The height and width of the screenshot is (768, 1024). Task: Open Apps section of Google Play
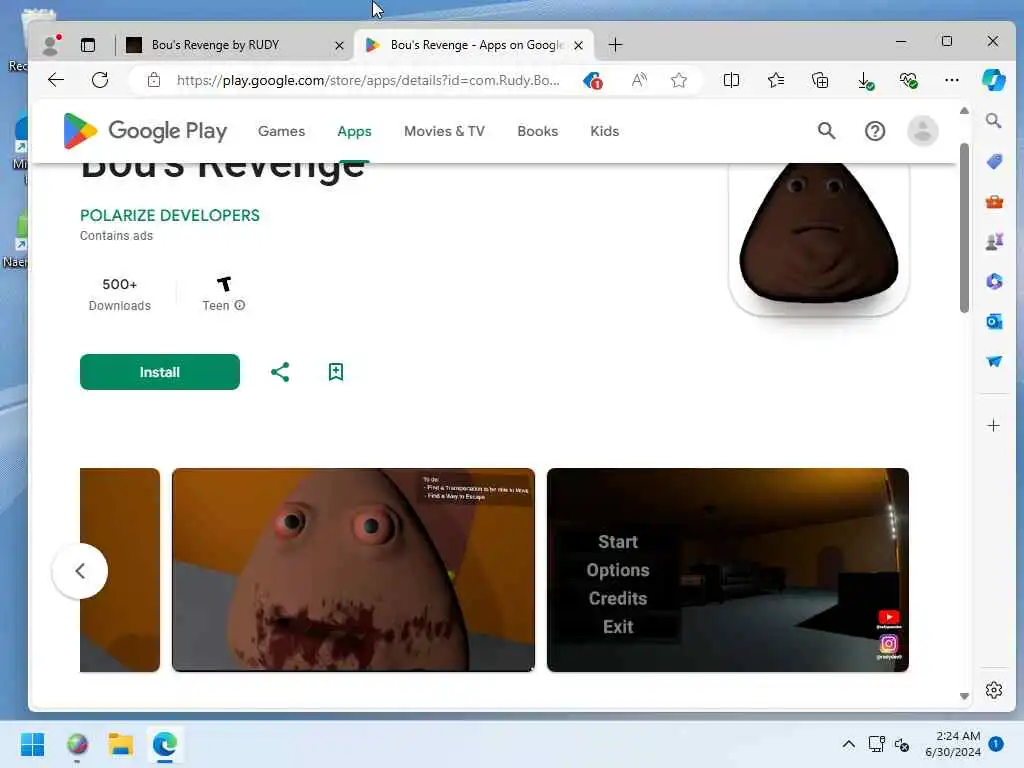(354, 131)
